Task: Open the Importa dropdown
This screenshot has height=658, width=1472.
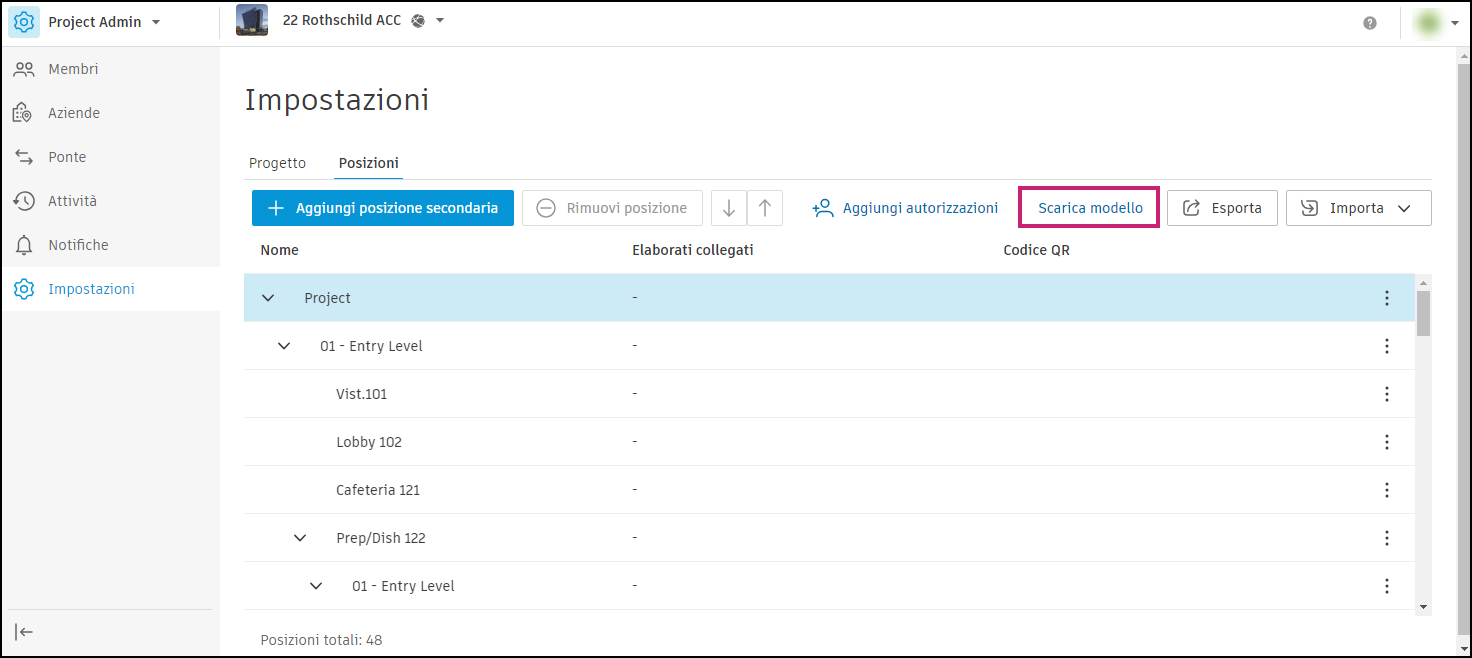Action: coord(1358,208)
